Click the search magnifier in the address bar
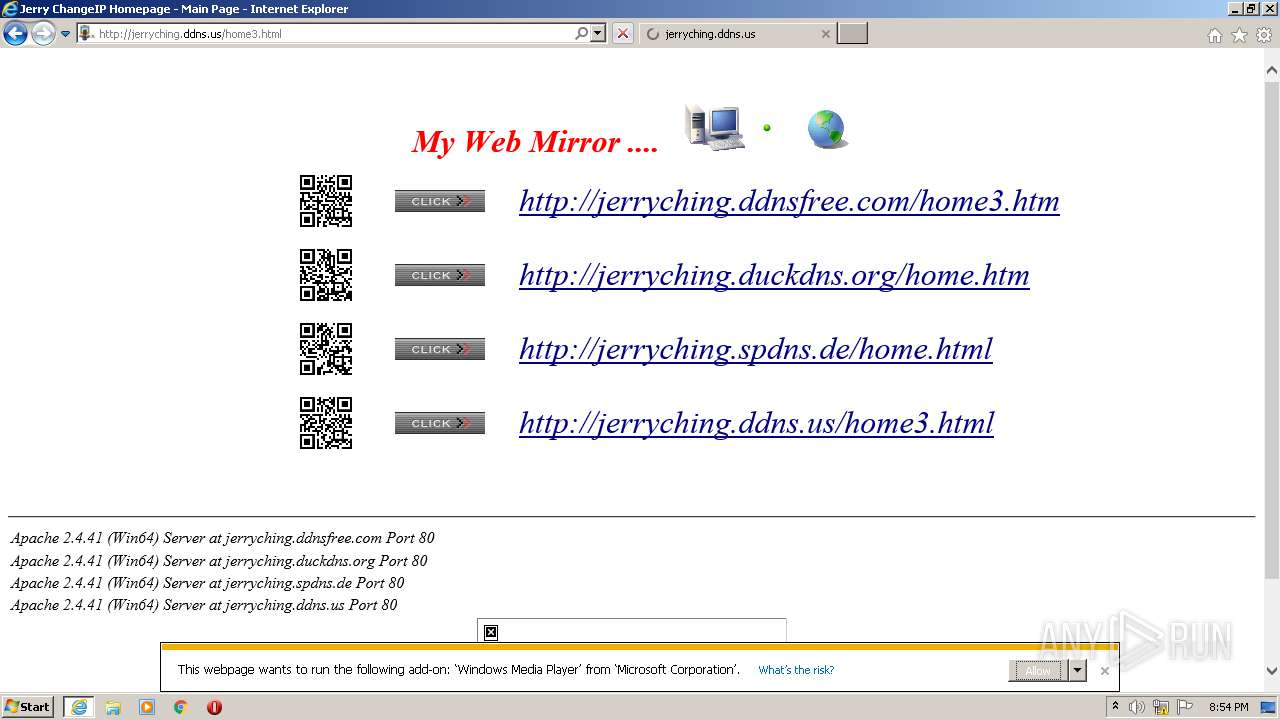This screenshot has width=1280, height=720. 582,33
